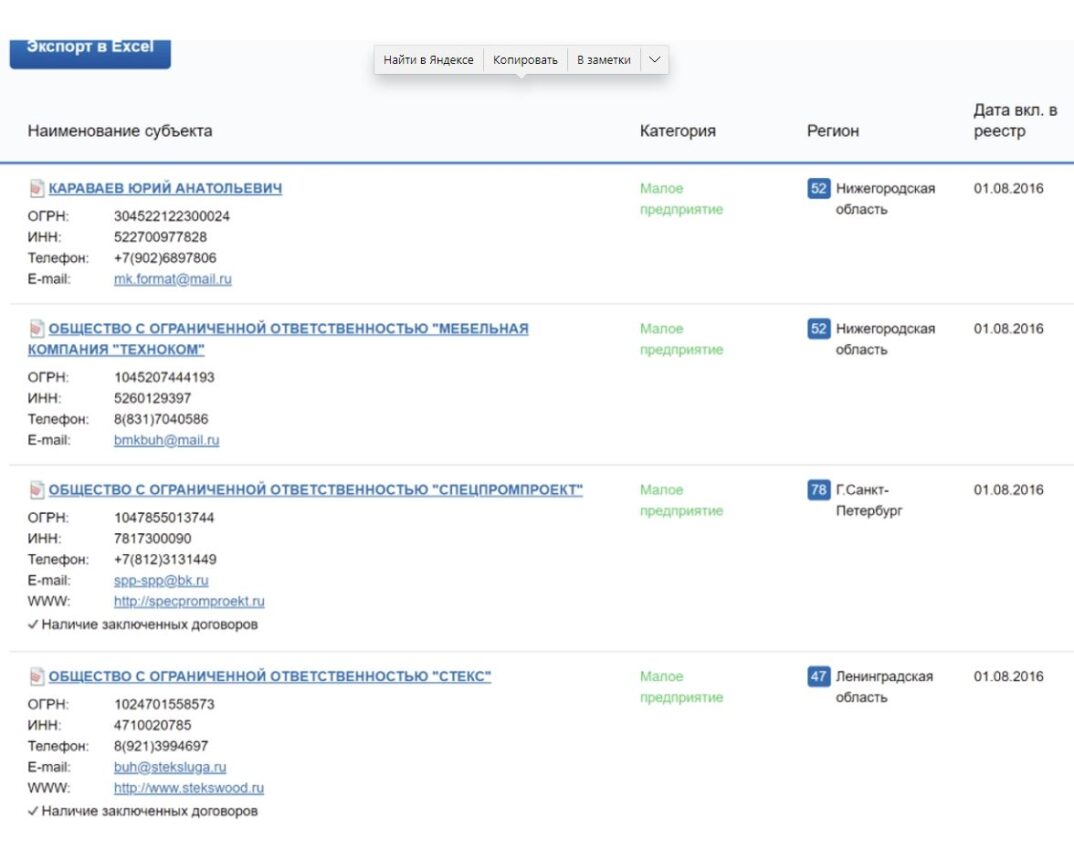The height and width of the screenshot is (850, 1074).
Task: Click region badge 47 for Ленинградская область
Action: pyautogui.click(x=818, y=677)
